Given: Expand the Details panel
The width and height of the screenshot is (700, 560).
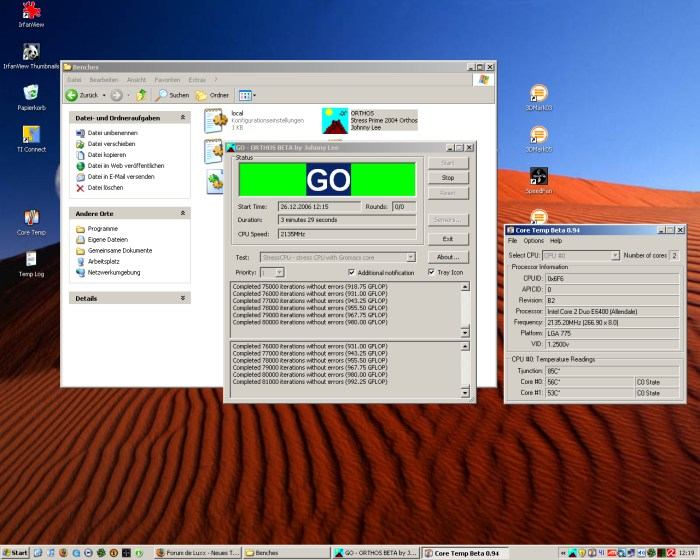Looking at the screenshot, I should pos(183,298).
